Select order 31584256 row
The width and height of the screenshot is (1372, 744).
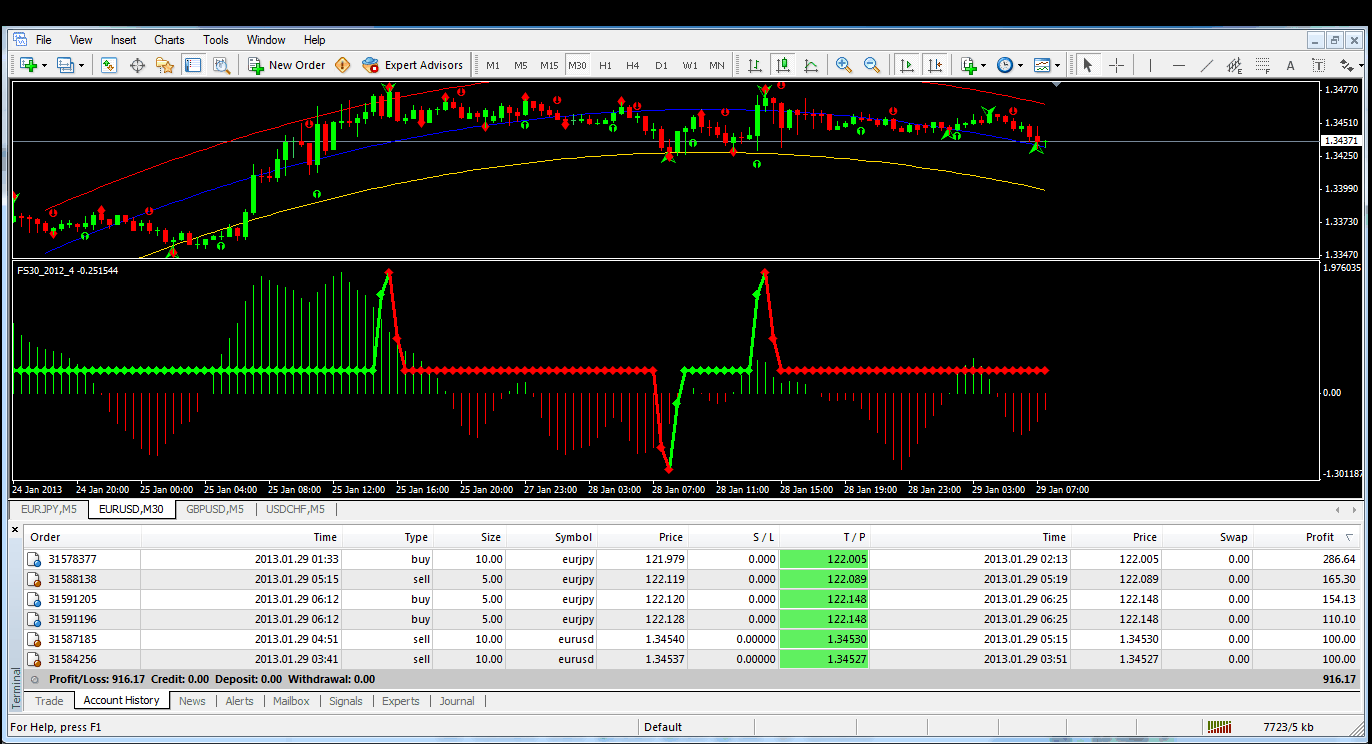pos(692,659)
